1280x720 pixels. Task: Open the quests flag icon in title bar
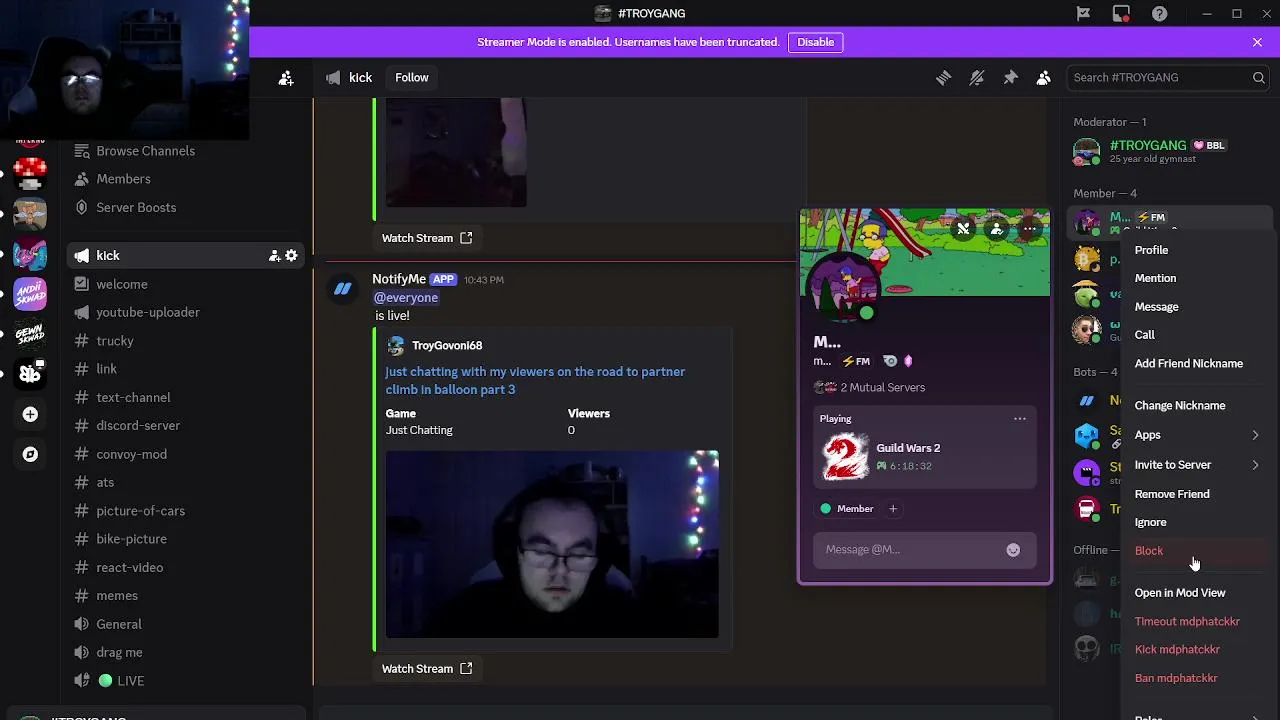coord(1083,13)
